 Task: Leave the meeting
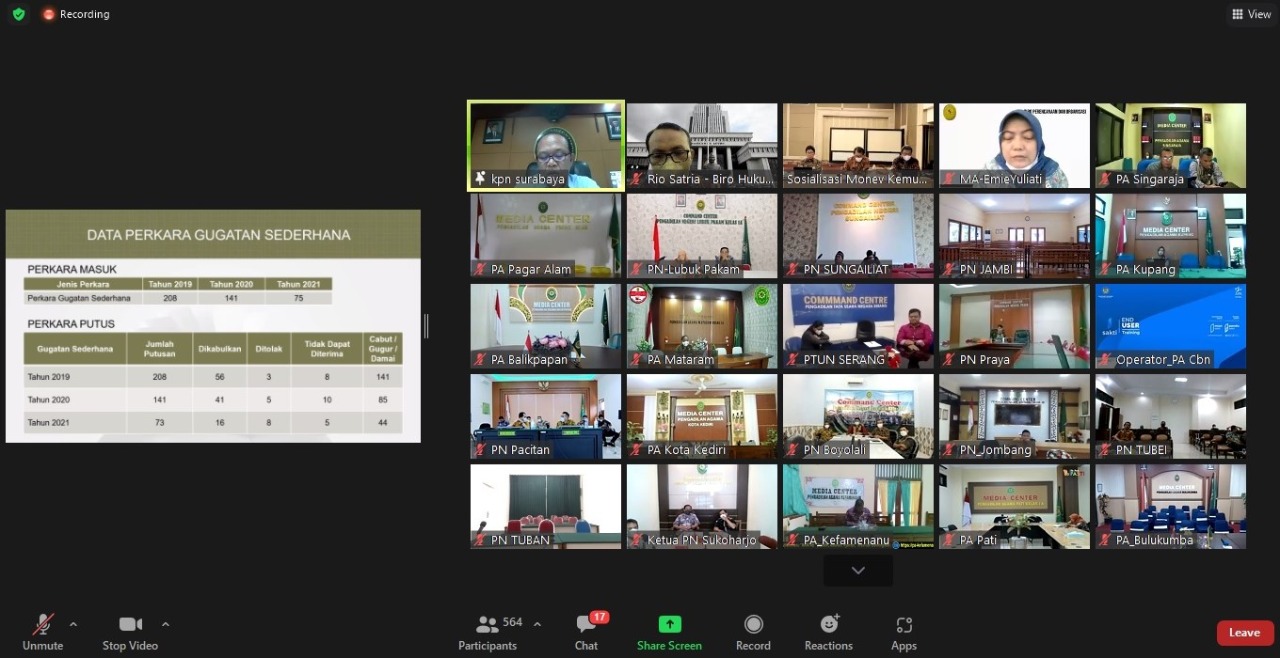click(1244, 632)
